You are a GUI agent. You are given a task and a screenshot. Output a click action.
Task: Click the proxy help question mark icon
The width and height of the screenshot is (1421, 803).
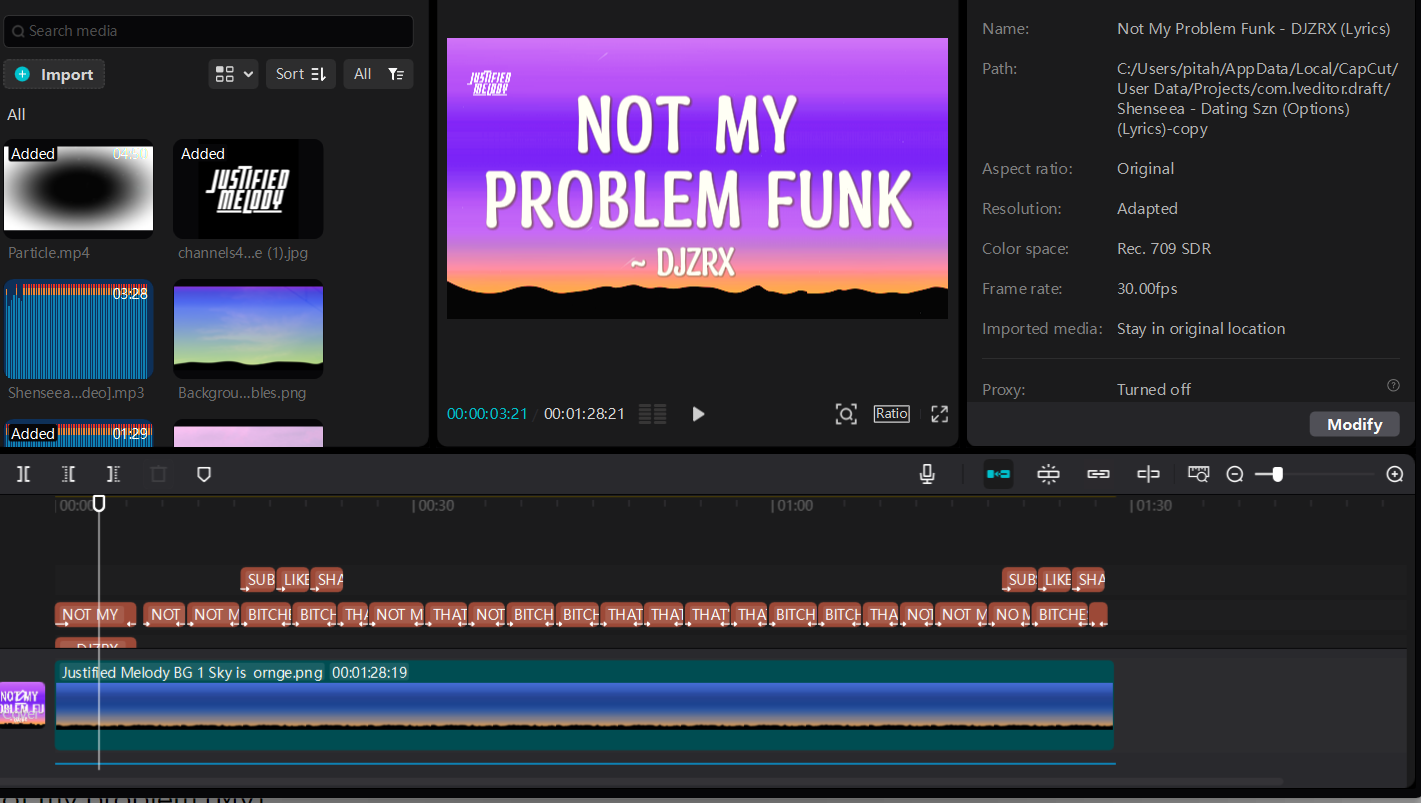tap(1393, 385)
